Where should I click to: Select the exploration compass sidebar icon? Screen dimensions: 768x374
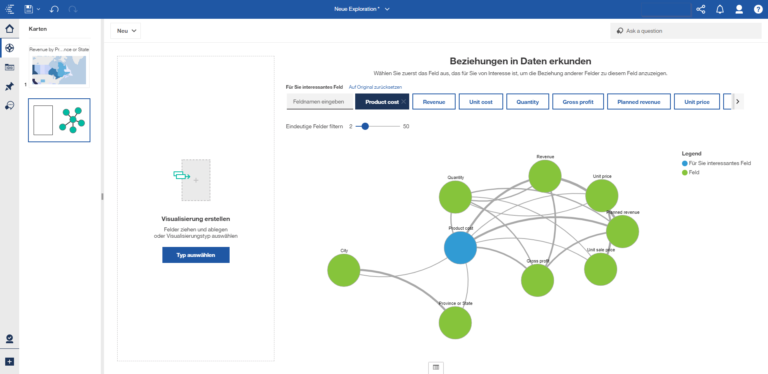point(9,48)
